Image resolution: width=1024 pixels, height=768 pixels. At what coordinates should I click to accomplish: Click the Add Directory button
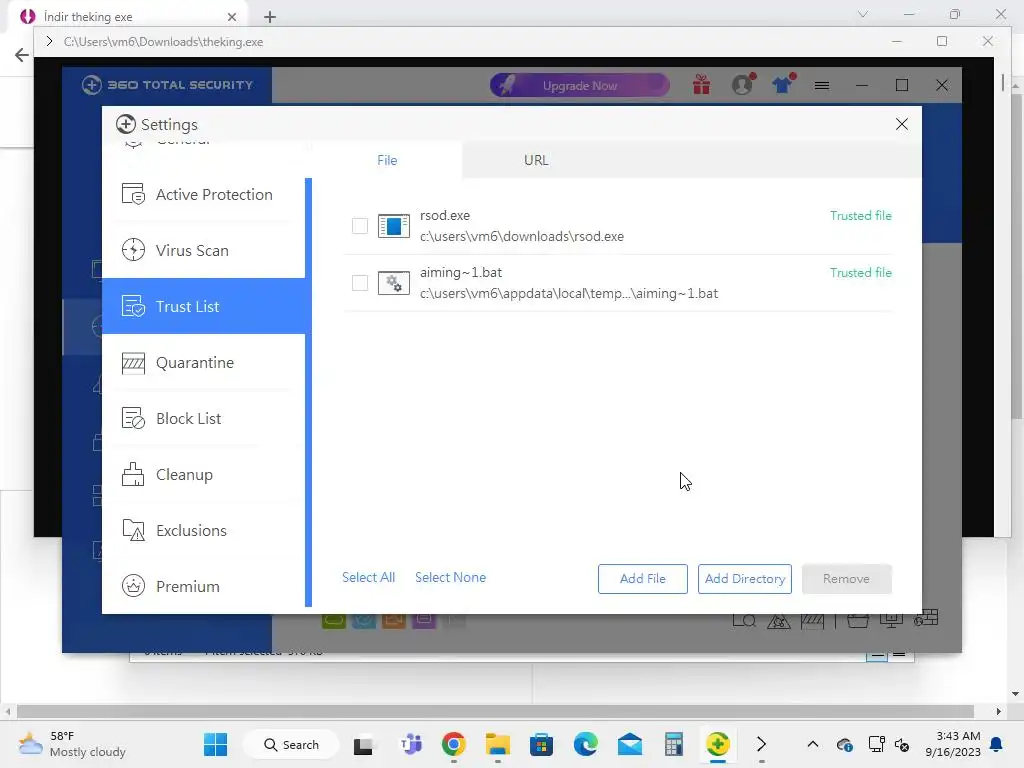pyautogui.click(x=744, y=579)
